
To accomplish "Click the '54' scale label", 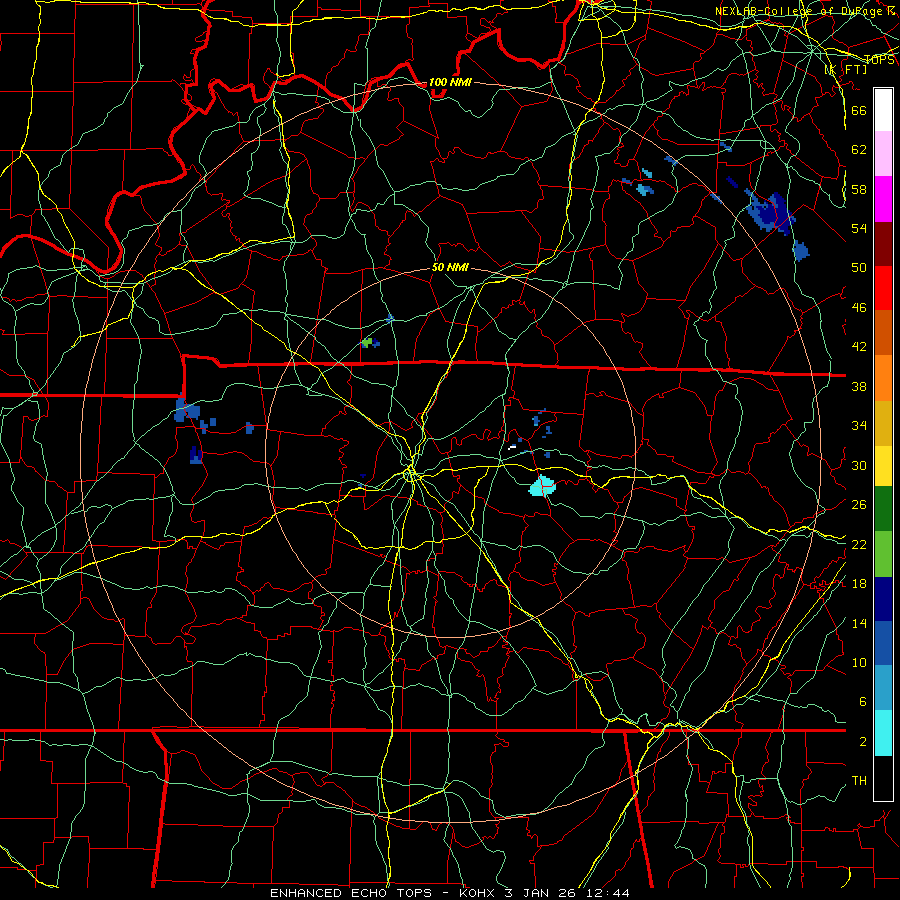I will 859,228.
